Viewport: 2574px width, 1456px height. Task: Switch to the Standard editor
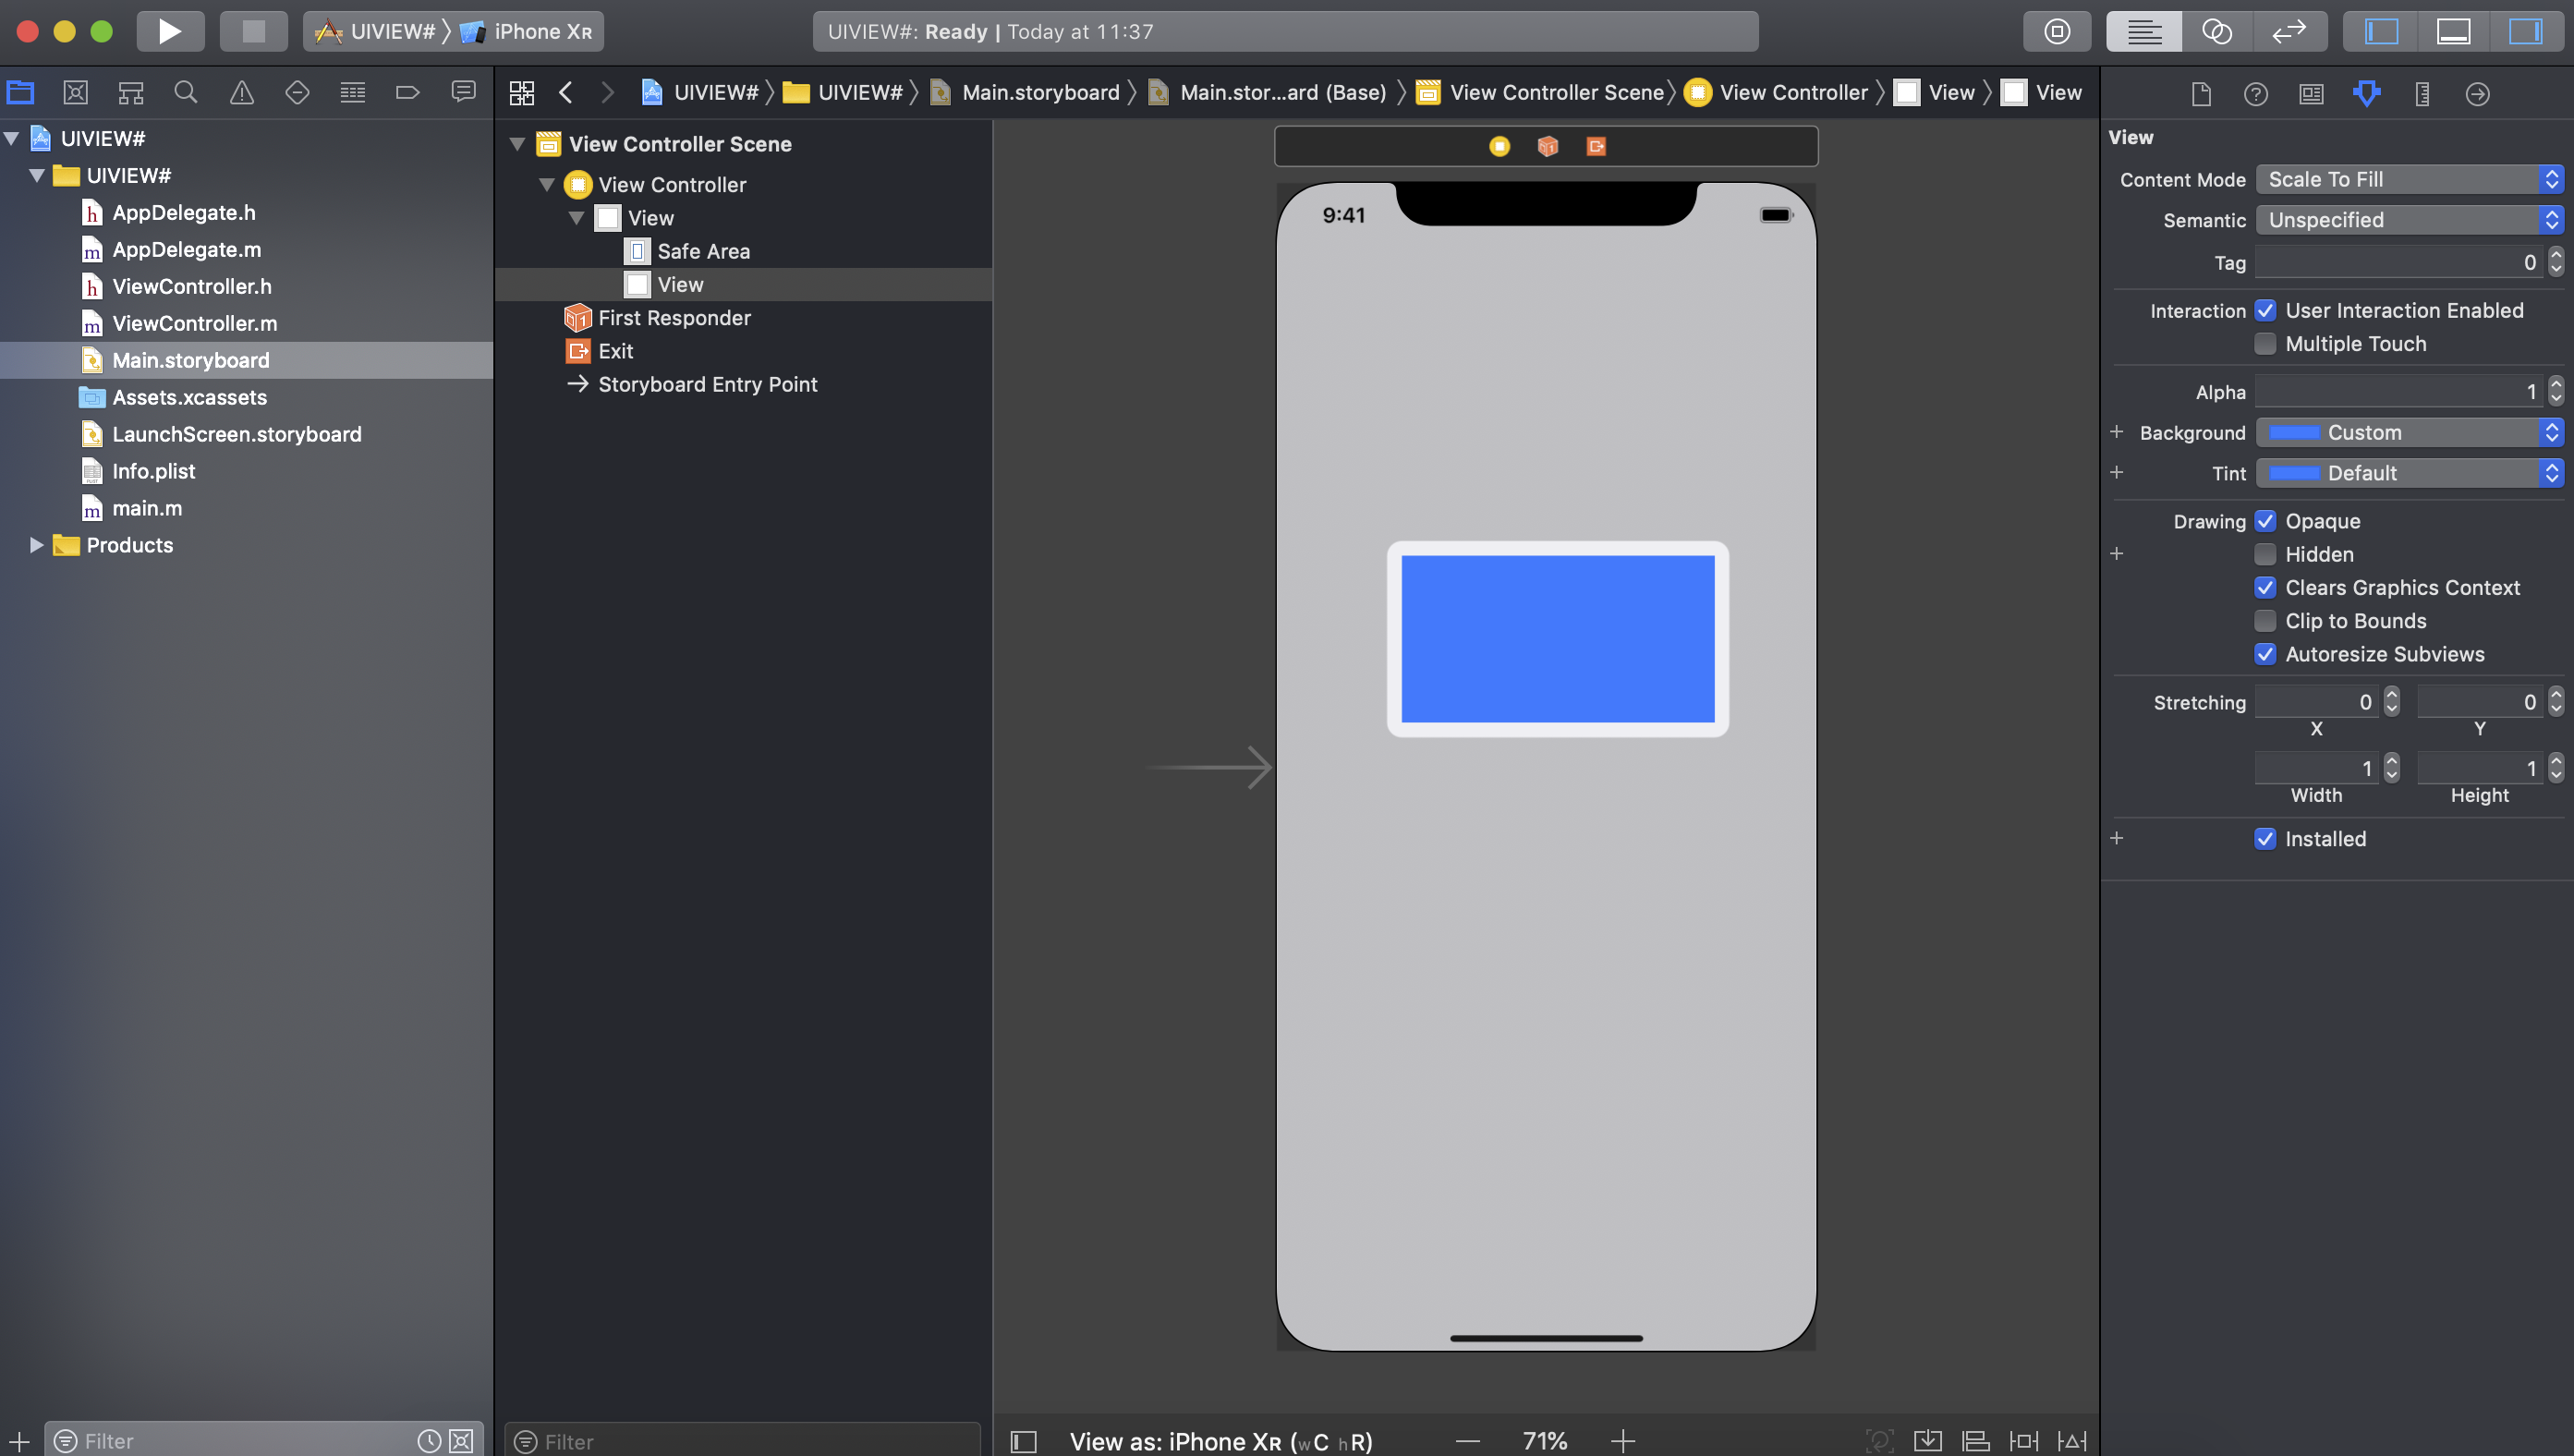2144,31
